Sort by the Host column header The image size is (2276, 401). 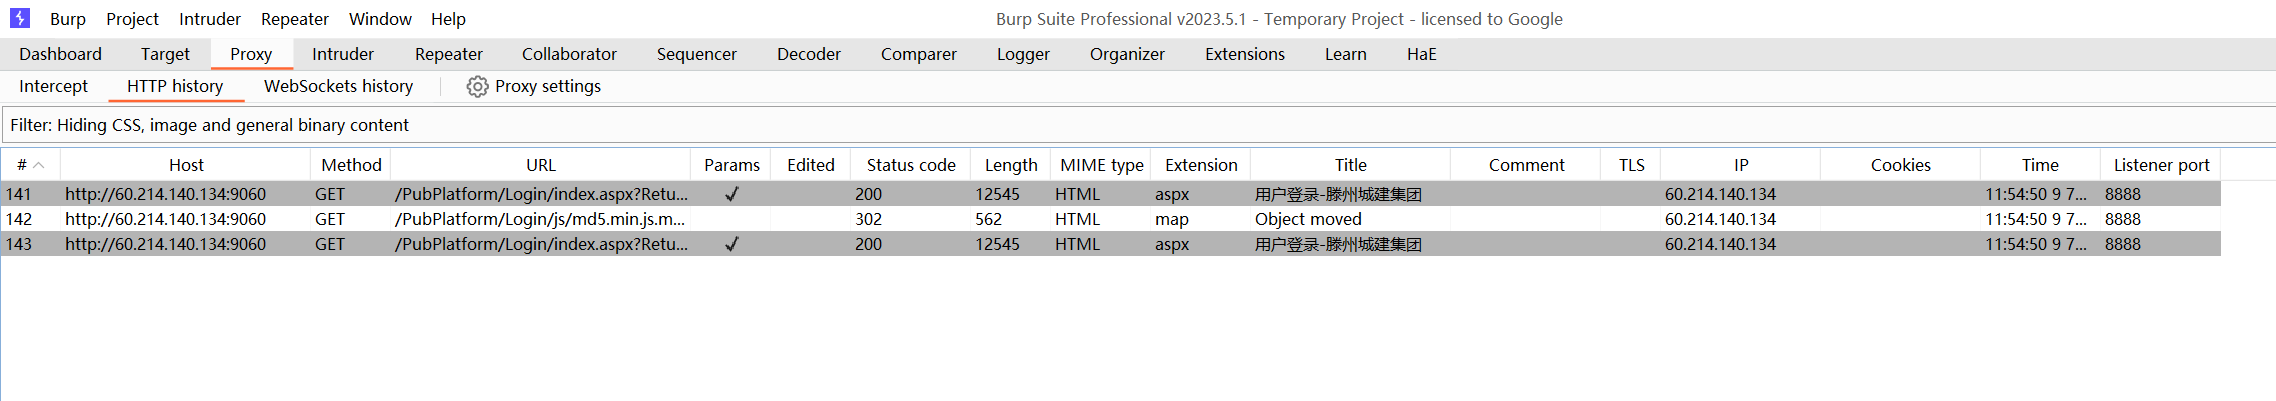(186, 165)
